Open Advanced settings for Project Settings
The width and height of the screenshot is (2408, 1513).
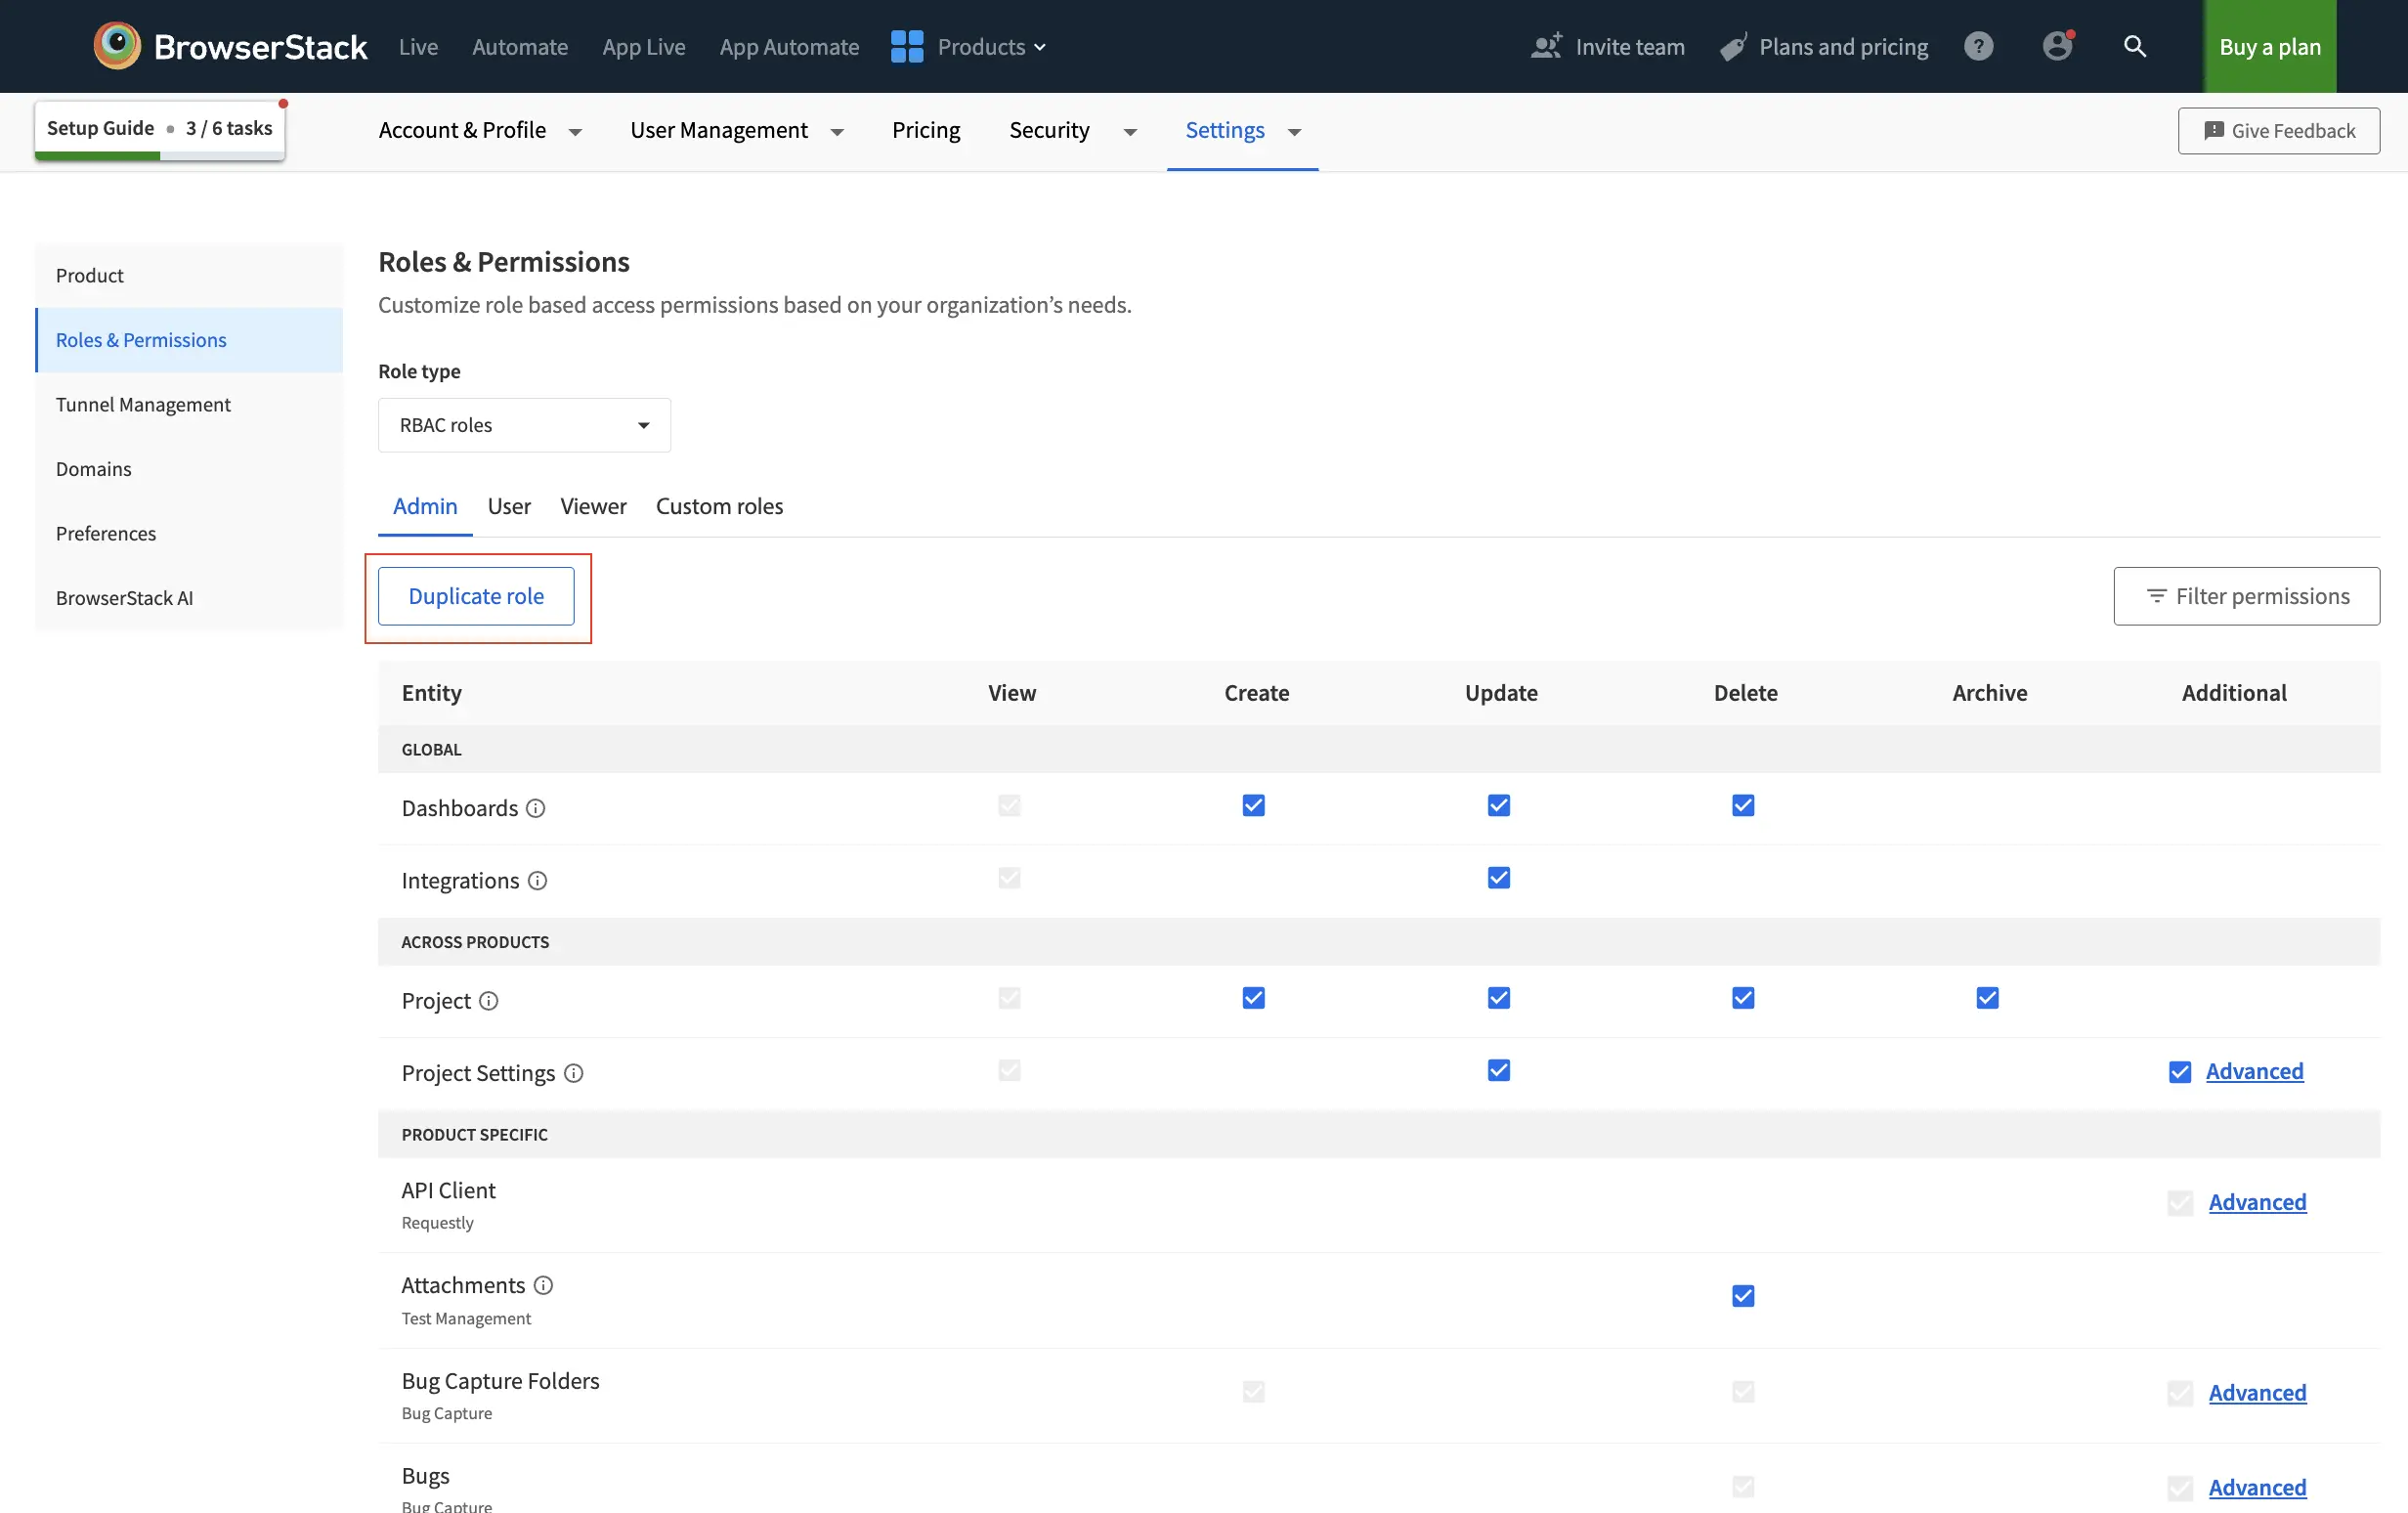click(x=2255, y=1071)
